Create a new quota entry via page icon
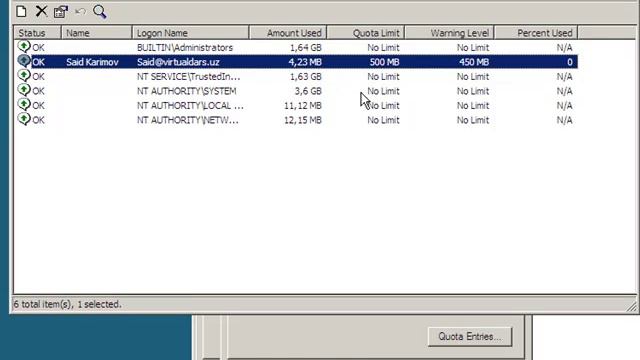This screenshot has height=360, width=640. click(21, 11)
